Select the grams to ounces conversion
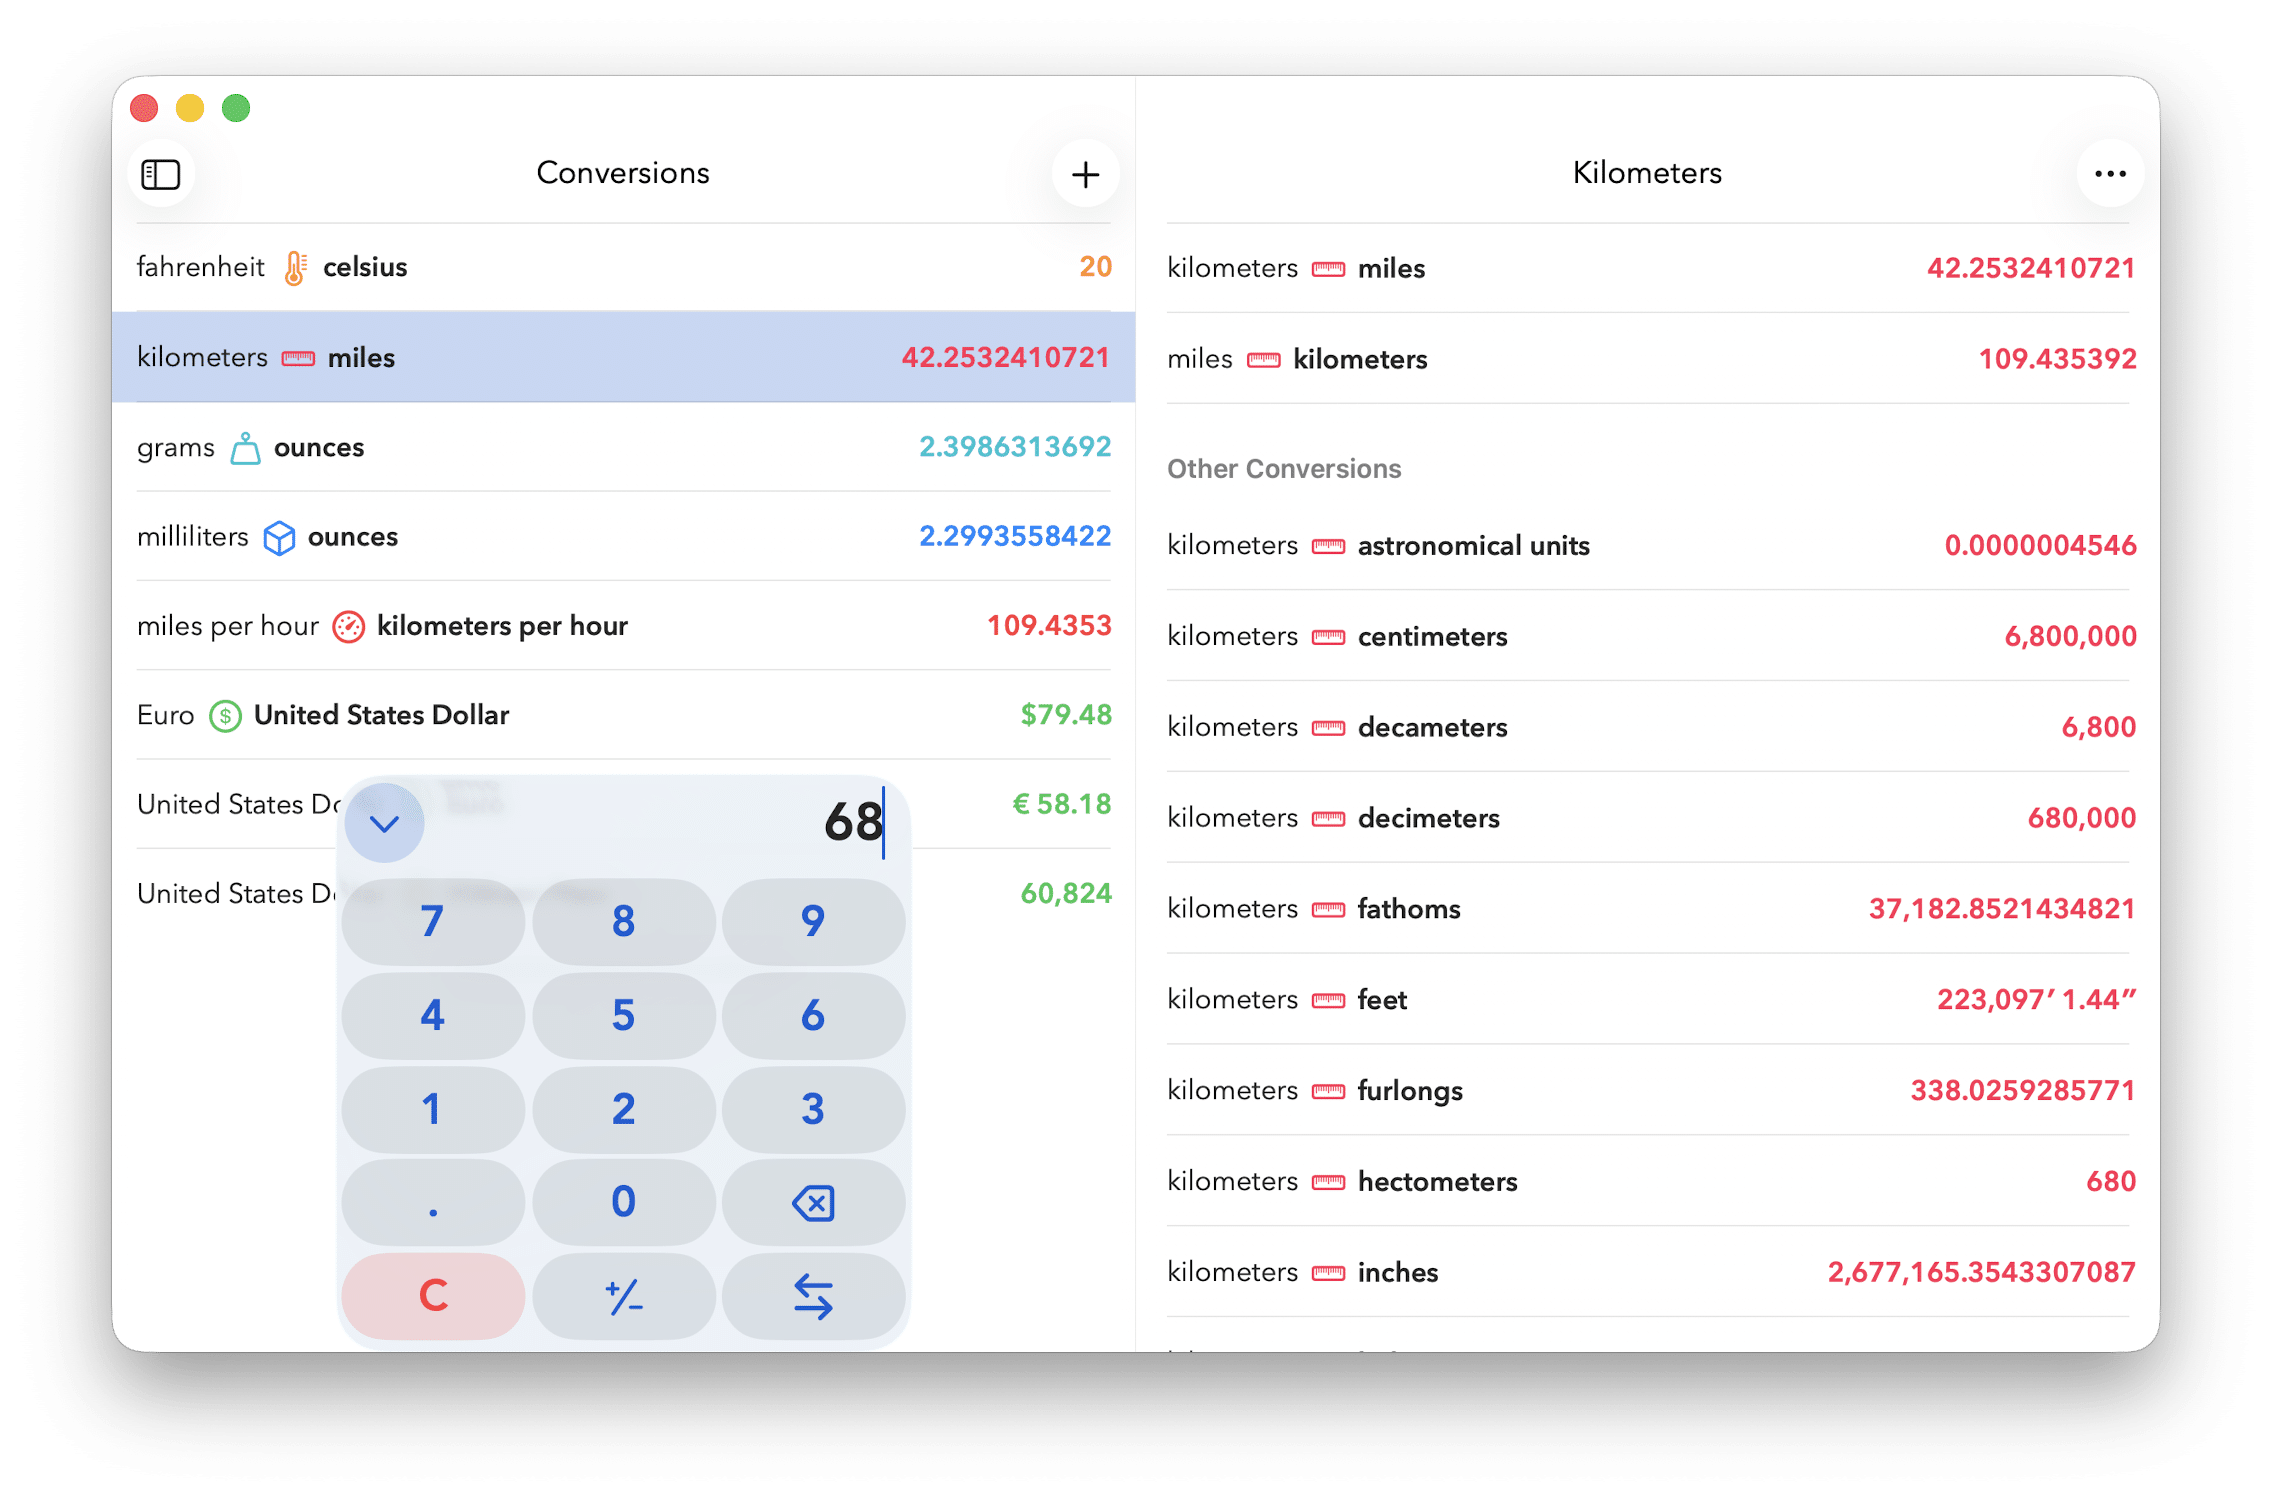2272x1500 pixels. 623,447
